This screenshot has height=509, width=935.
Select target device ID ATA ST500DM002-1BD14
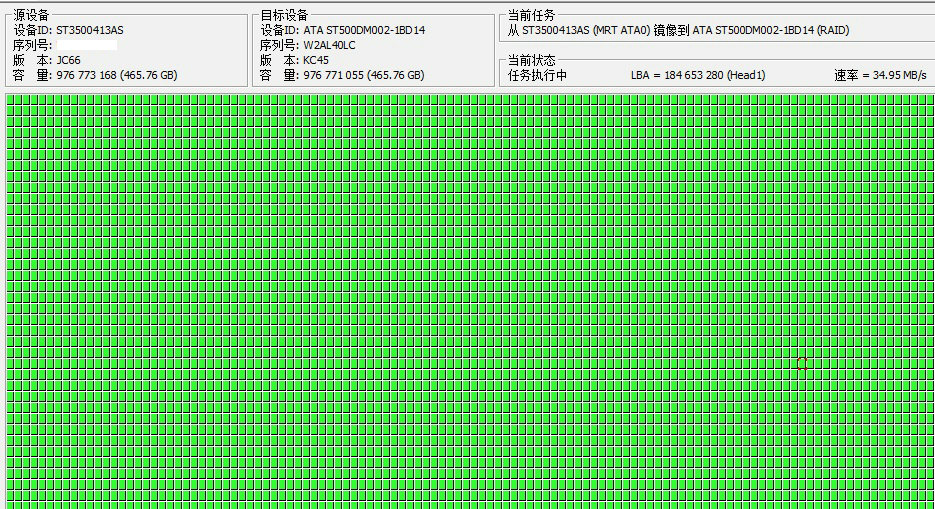point(364,30)
